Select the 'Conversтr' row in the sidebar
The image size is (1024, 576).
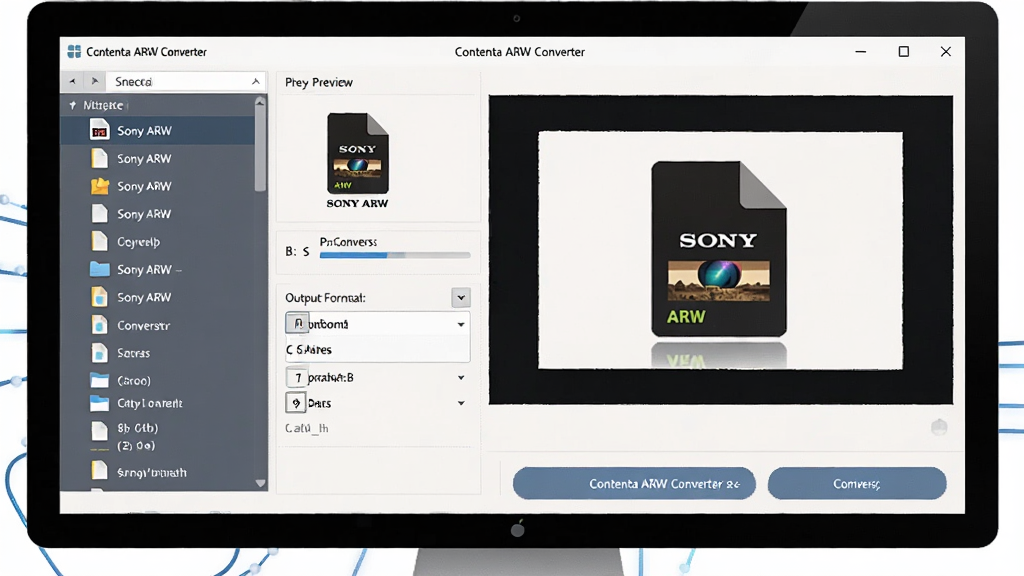157,325
